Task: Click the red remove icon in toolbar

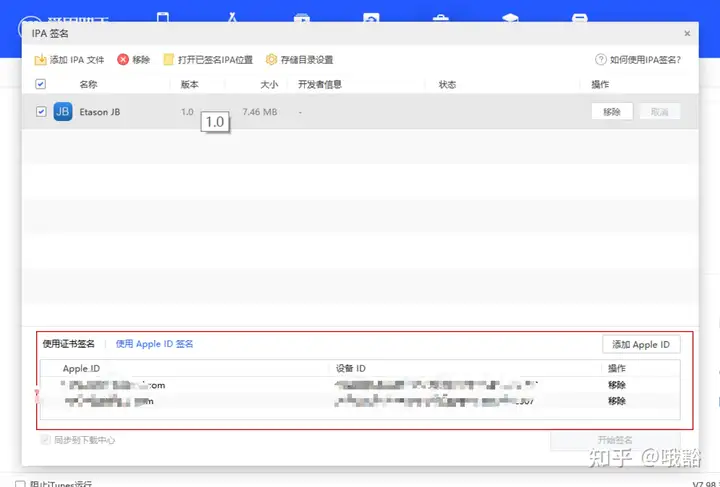Action: pos(123,60)
